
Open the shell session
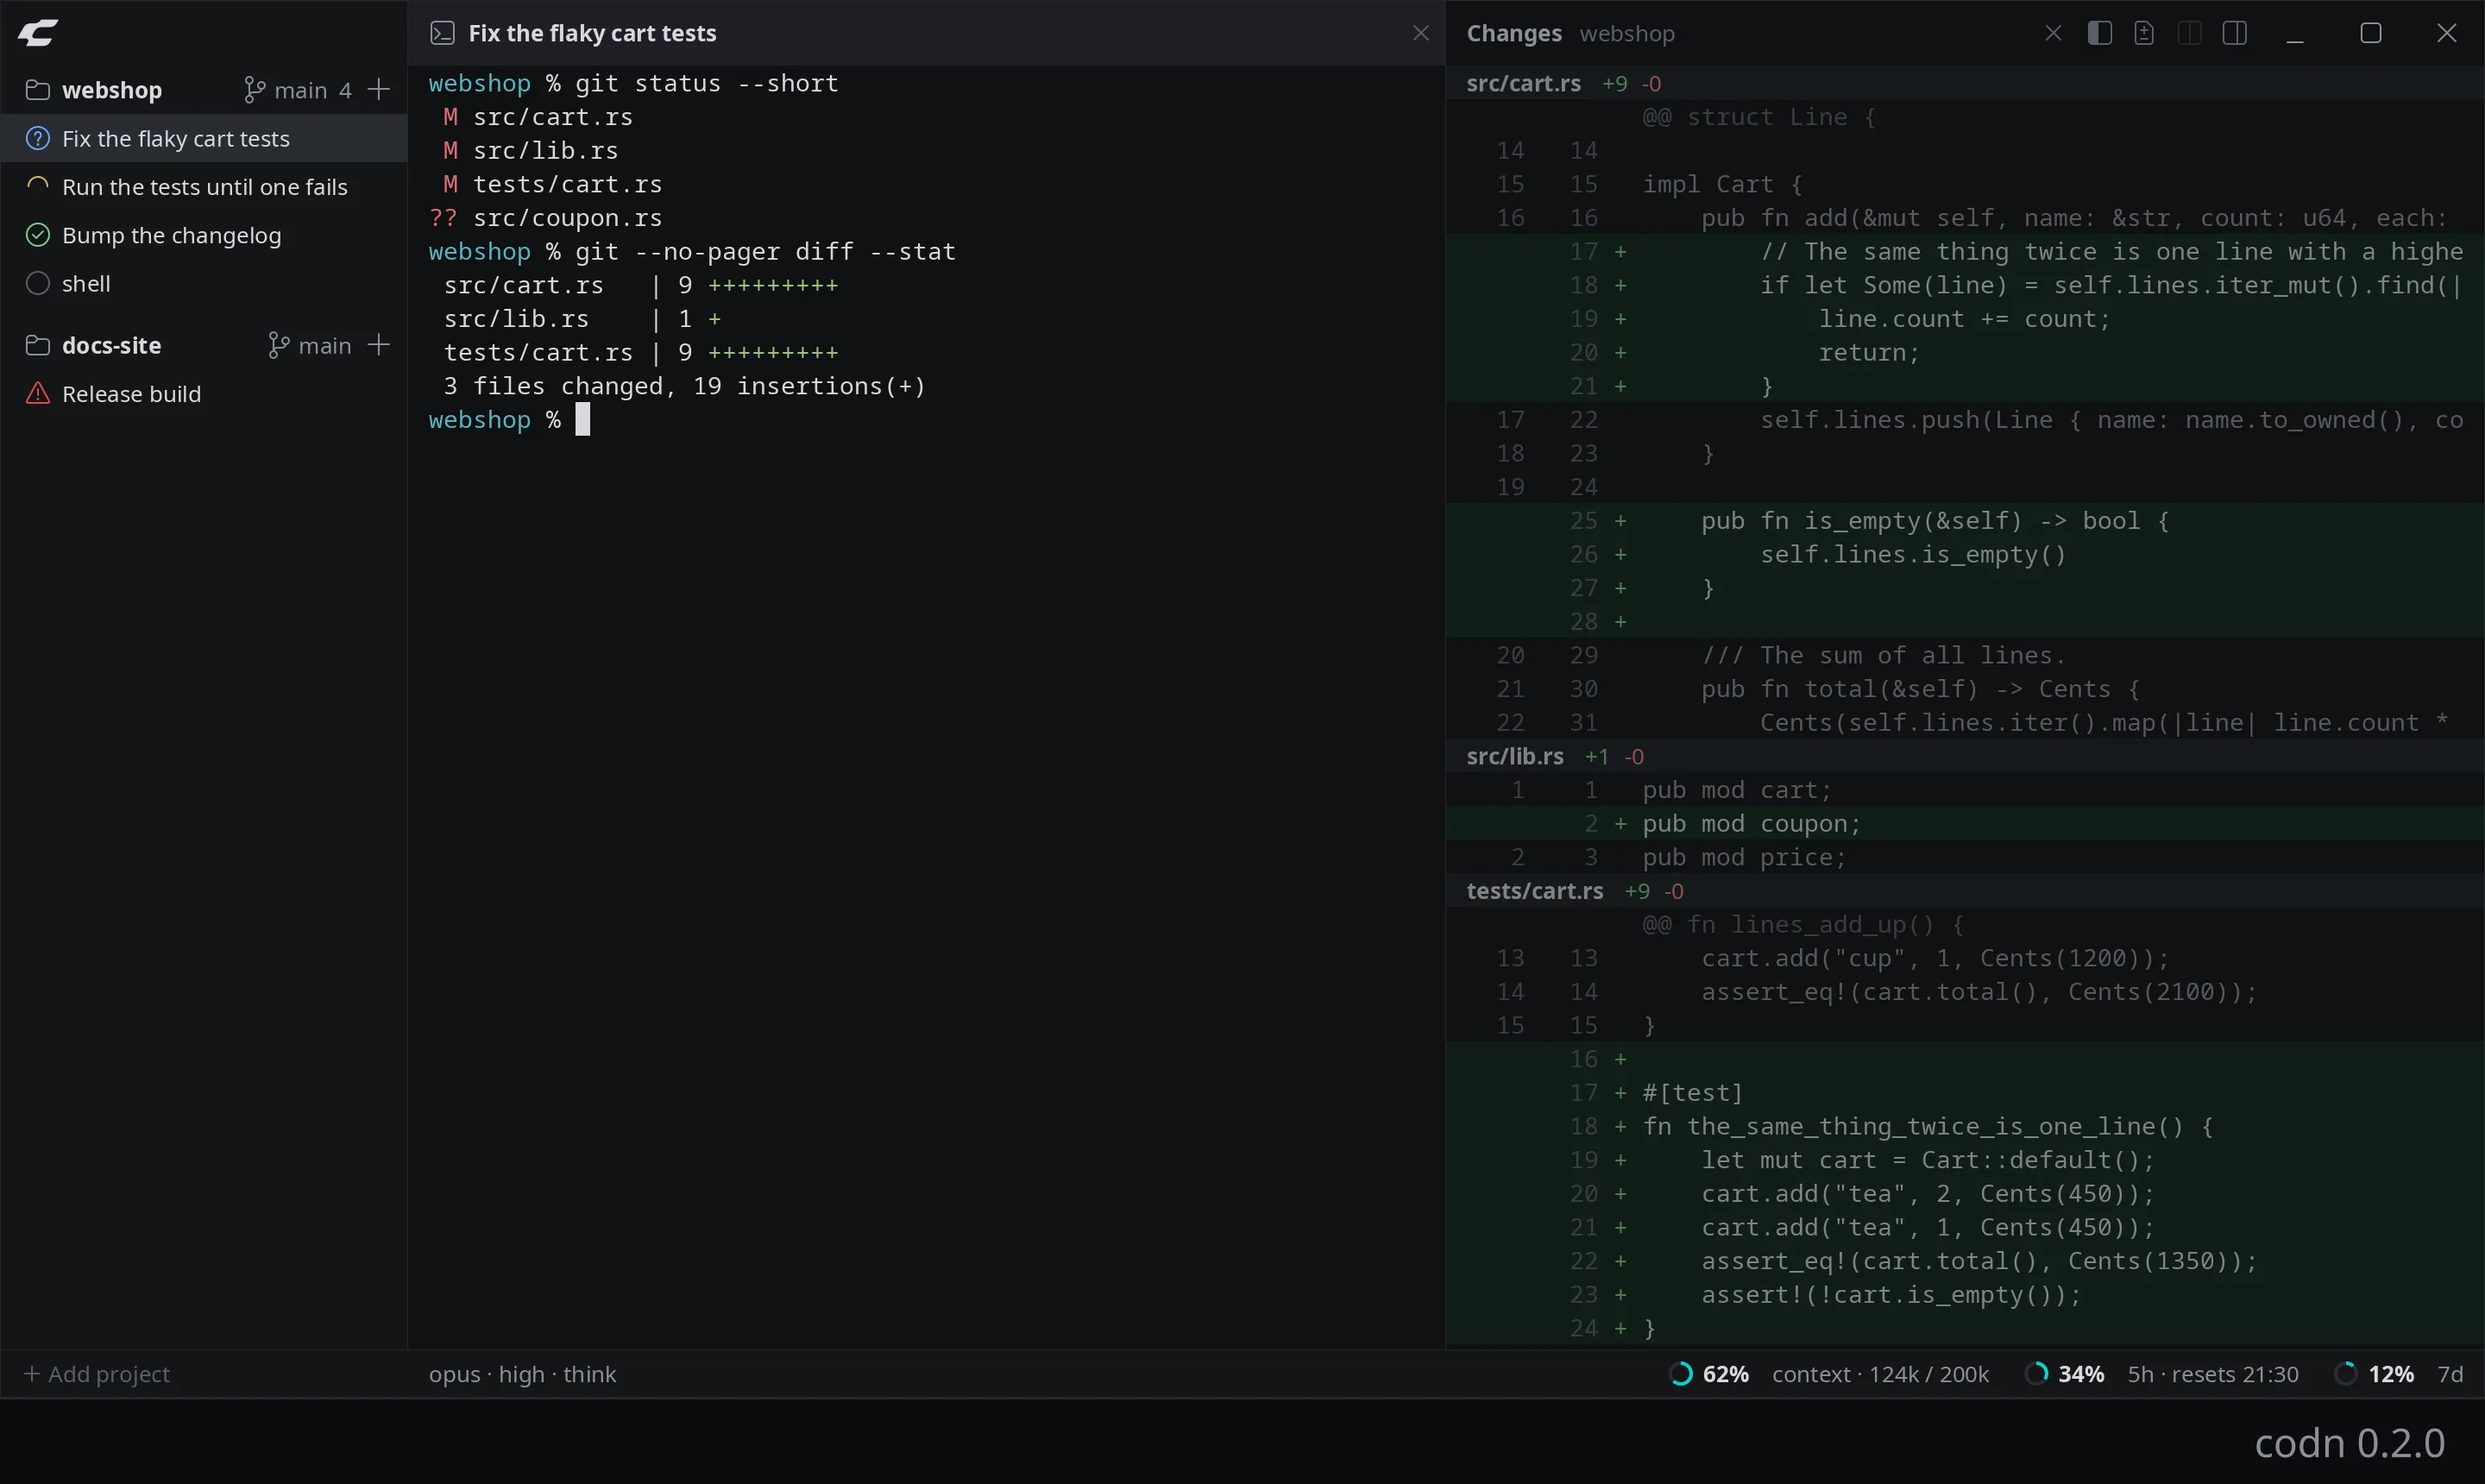[204, 284]
